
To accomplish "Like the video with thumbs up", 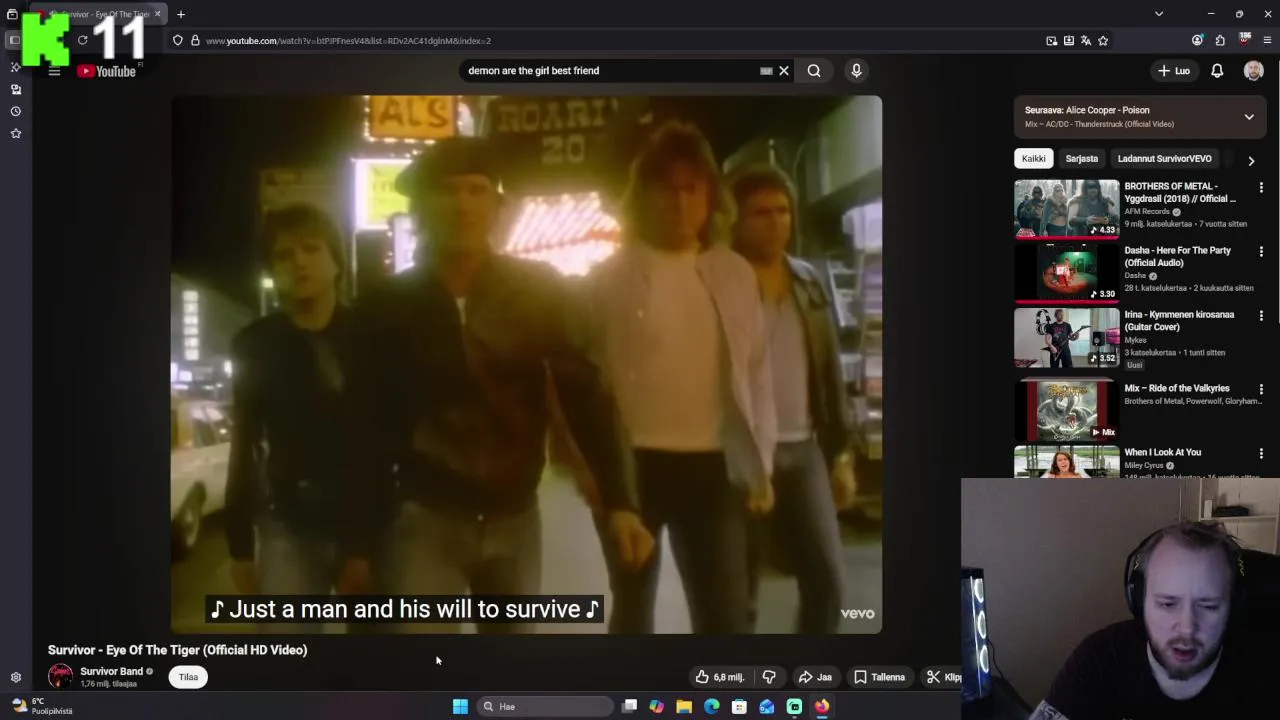I will pos(719,677).
